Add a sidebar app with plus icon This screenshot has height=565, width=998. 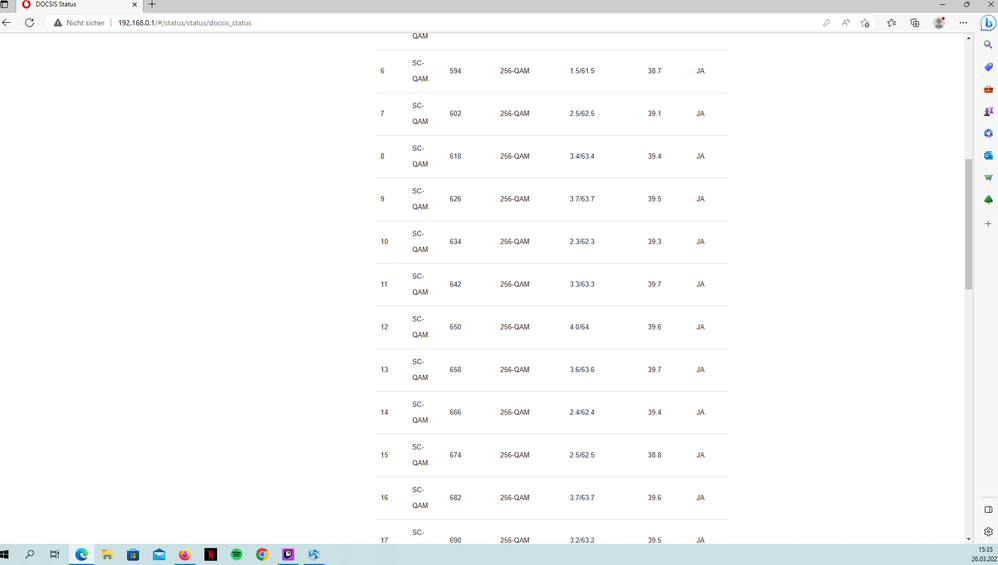click(x=988, y=224)
